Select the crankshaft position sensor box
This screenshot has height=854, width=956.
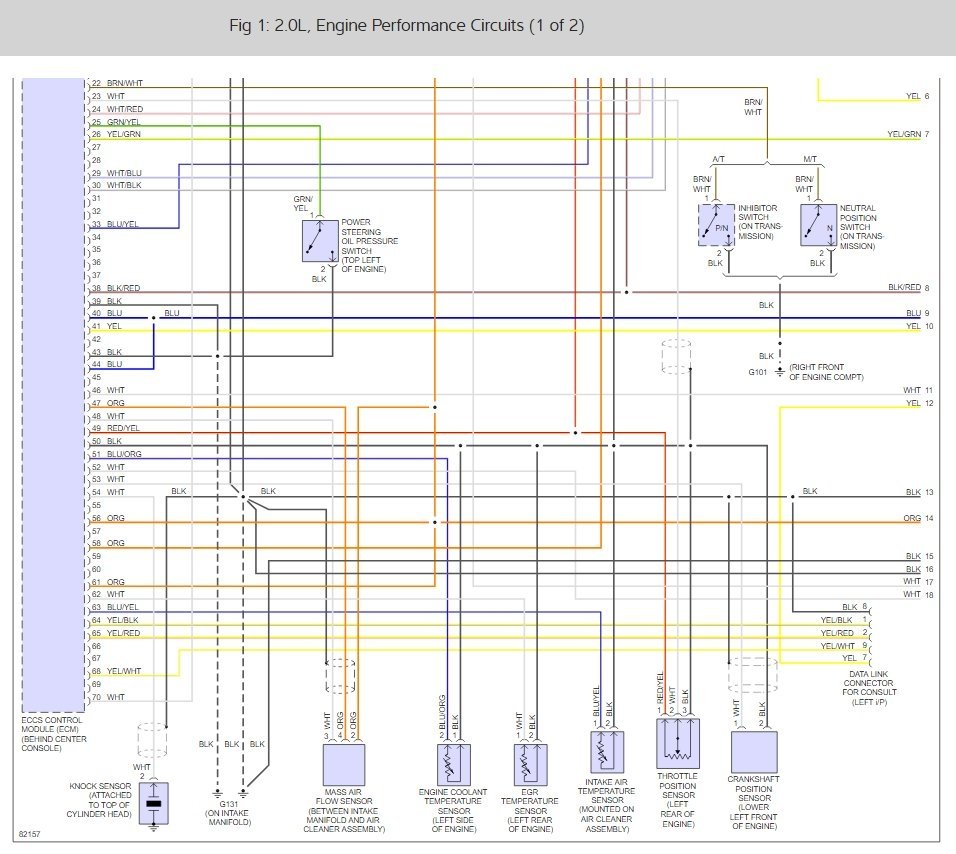(754, 752)
